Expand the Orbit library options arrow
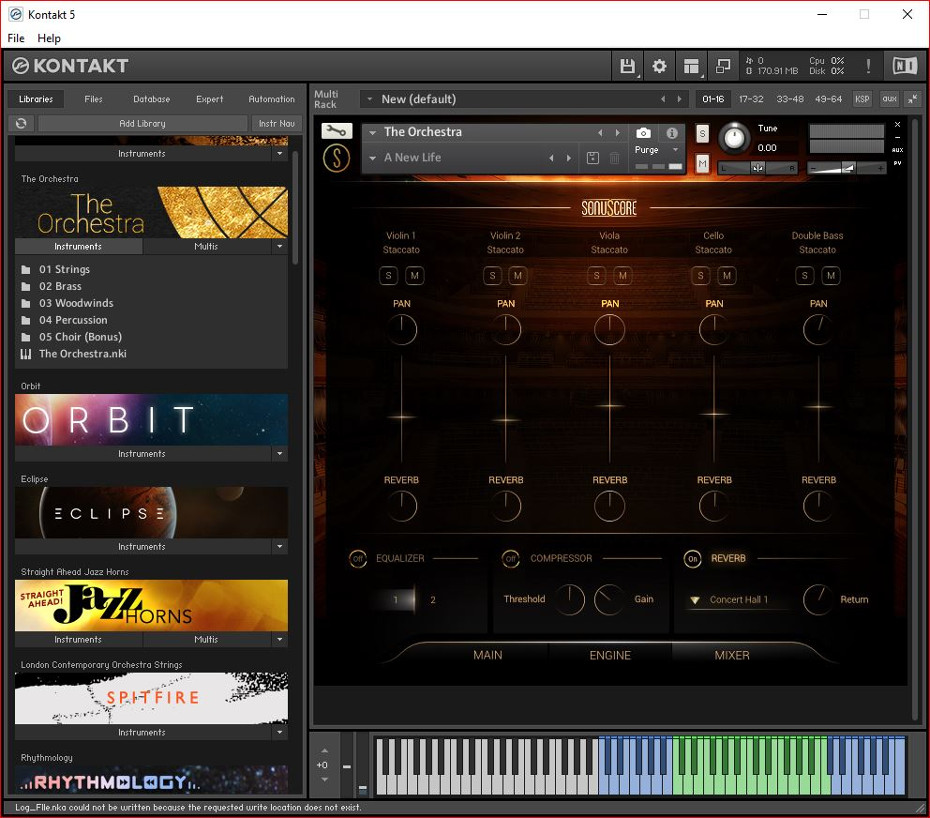930x818 pixels. coord(279,454)
